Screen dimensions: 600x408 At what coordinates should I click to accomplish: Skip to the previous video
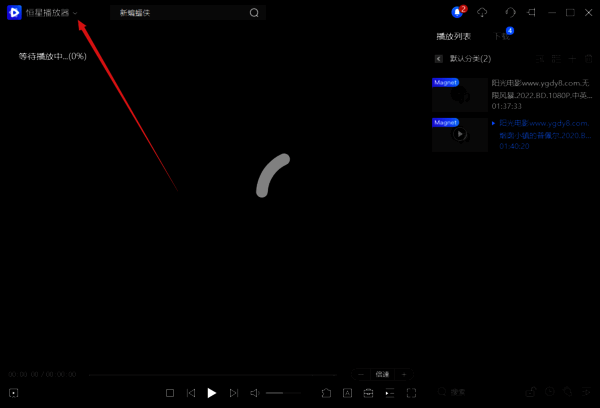[191, 393]
